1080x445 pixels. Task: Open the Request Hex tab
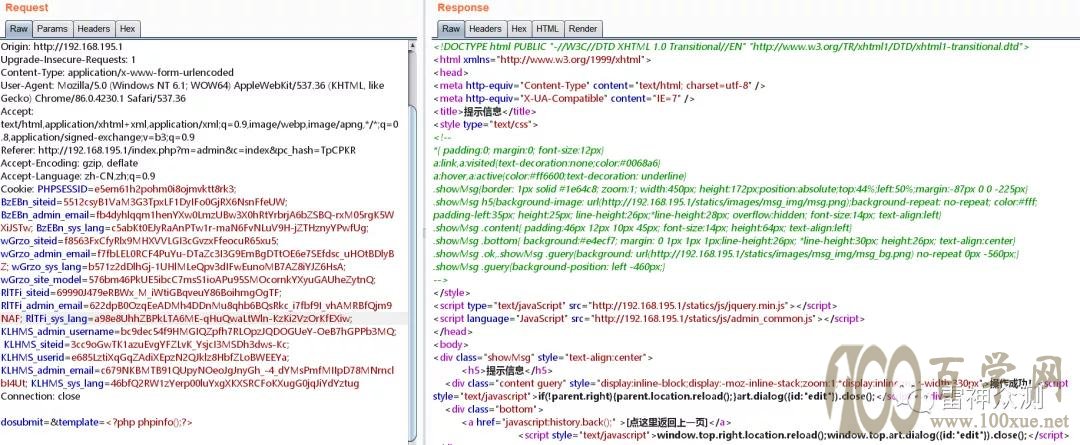127,29
